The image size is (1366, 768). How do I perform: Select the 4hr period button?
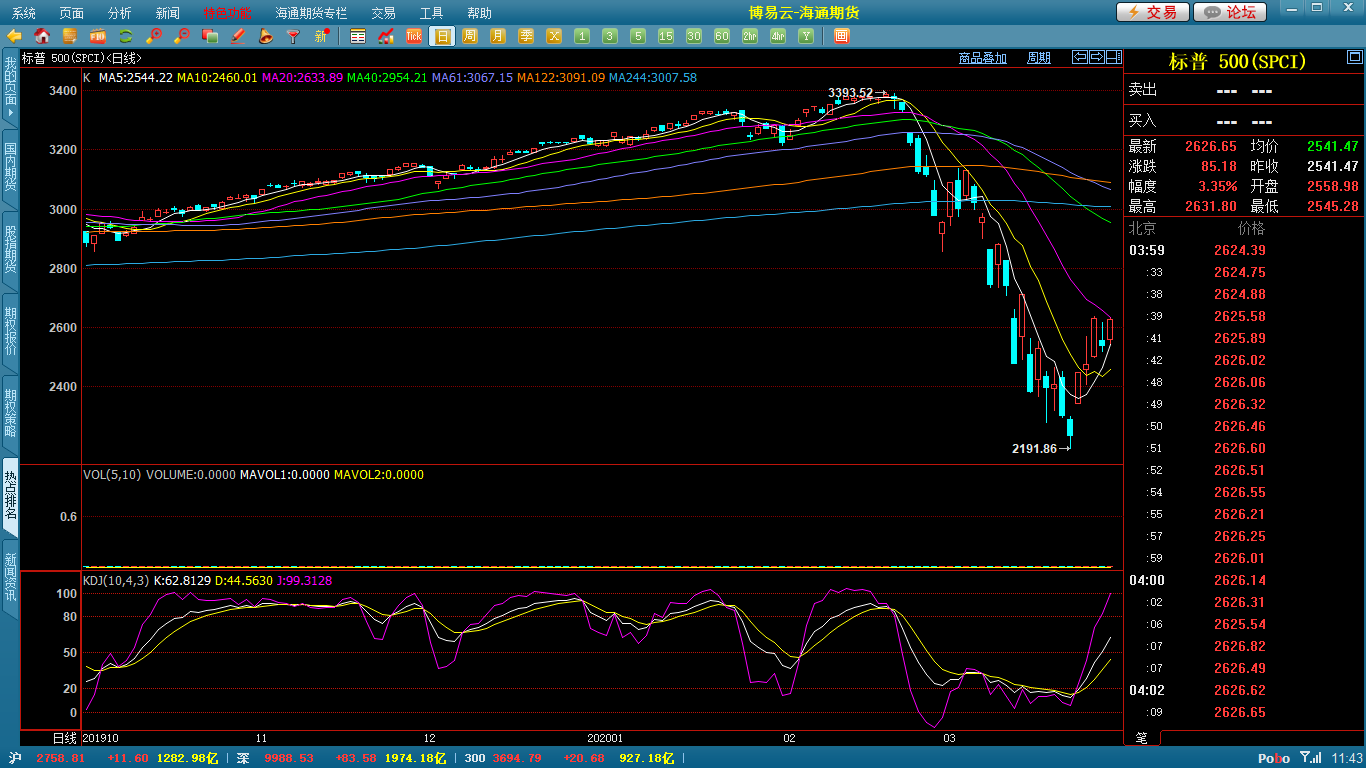(x=778, y=36)
